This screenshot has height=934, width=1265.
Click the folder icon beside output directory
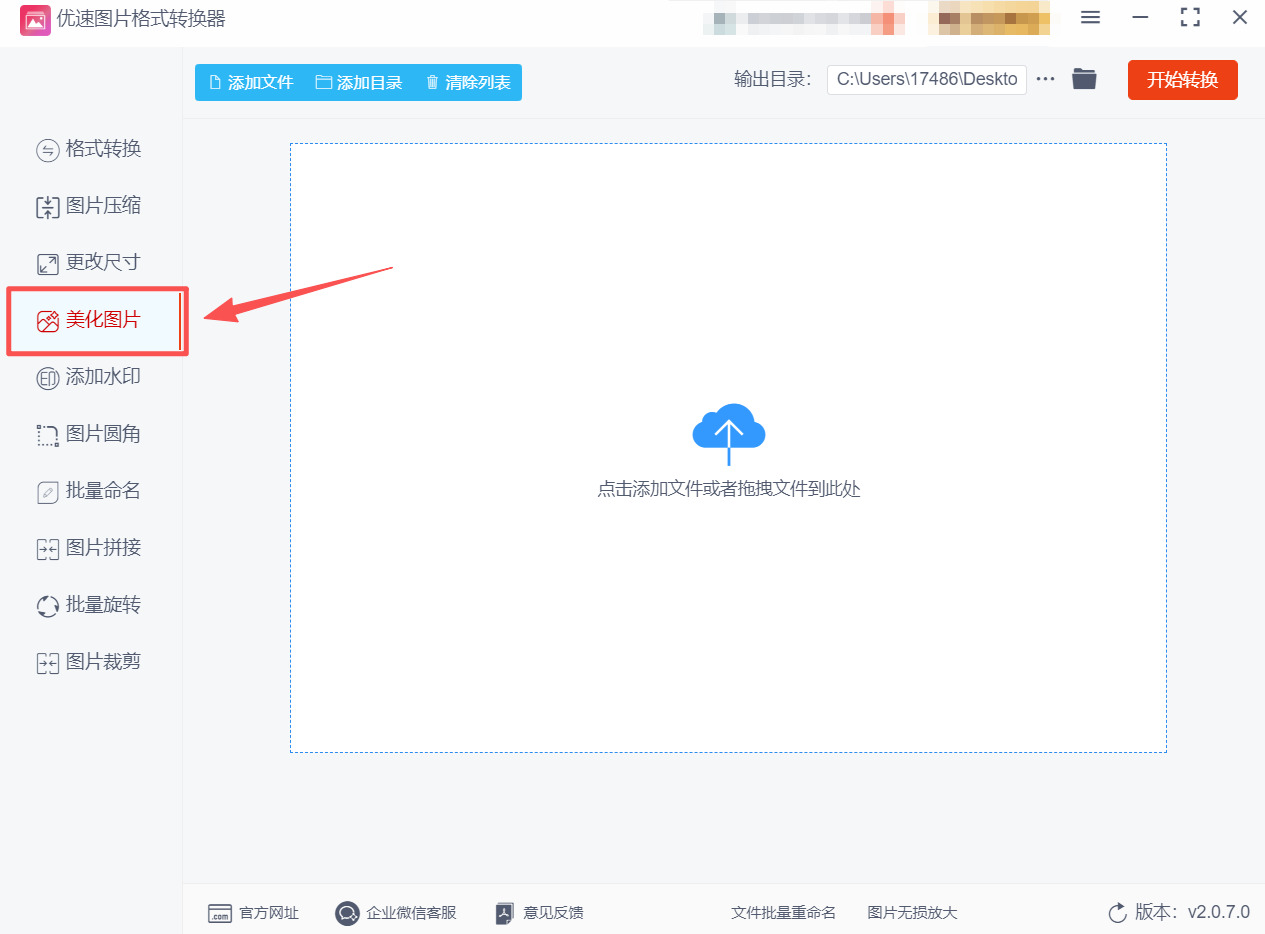click(1084, 78)
